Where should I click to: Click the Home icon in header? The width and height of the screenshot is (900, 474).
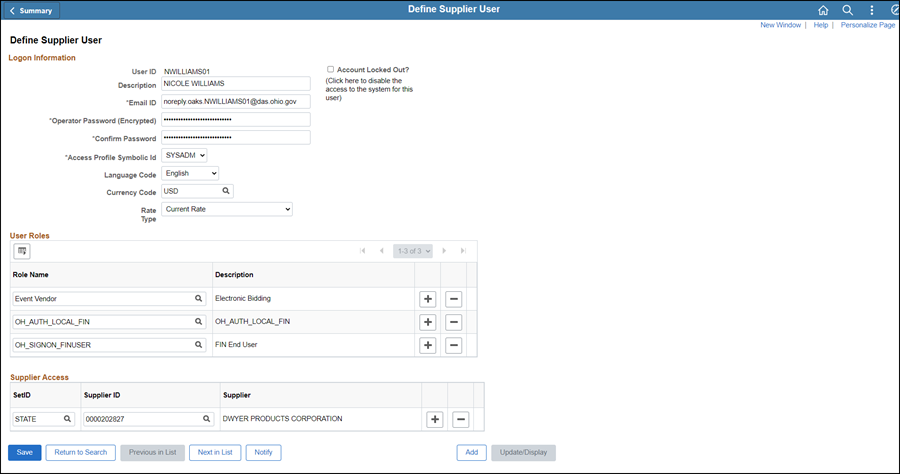coord(822,10)
